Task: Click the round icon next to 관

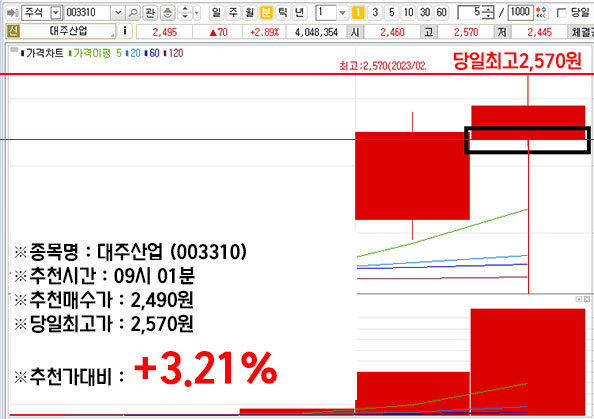Action: (x=167, y=13)
